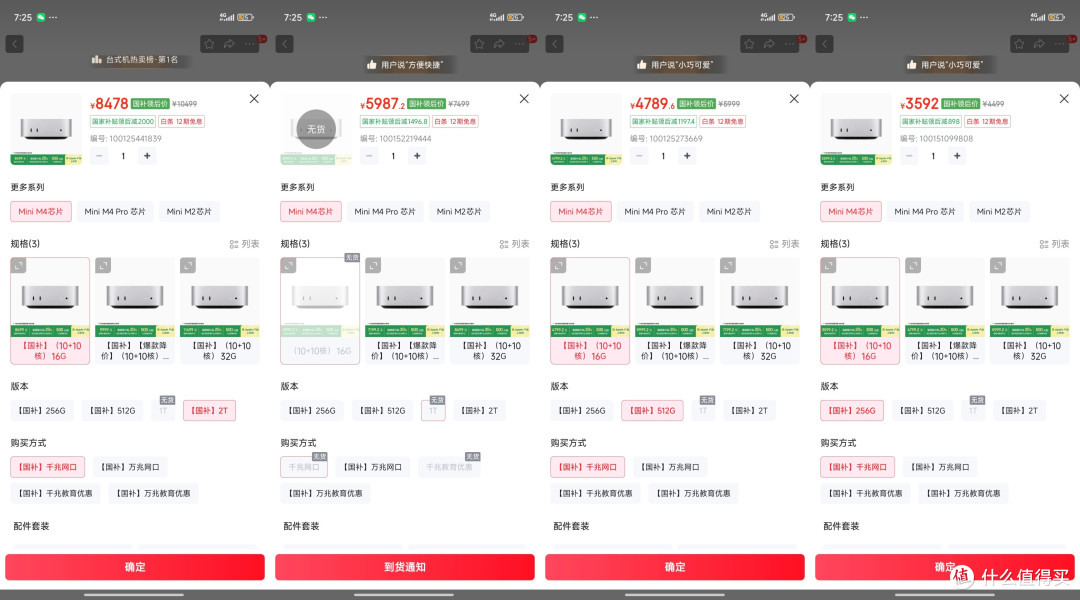Tap back arrow above ¥5987 panel
The height and width of the screenshot is (600, 1080).
[284, 44]
